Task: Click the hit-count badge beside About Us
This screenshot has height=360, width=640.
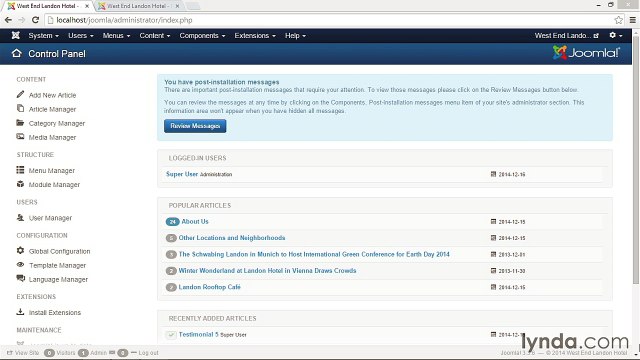Action: pyautogui.click(x=172, y=222)
